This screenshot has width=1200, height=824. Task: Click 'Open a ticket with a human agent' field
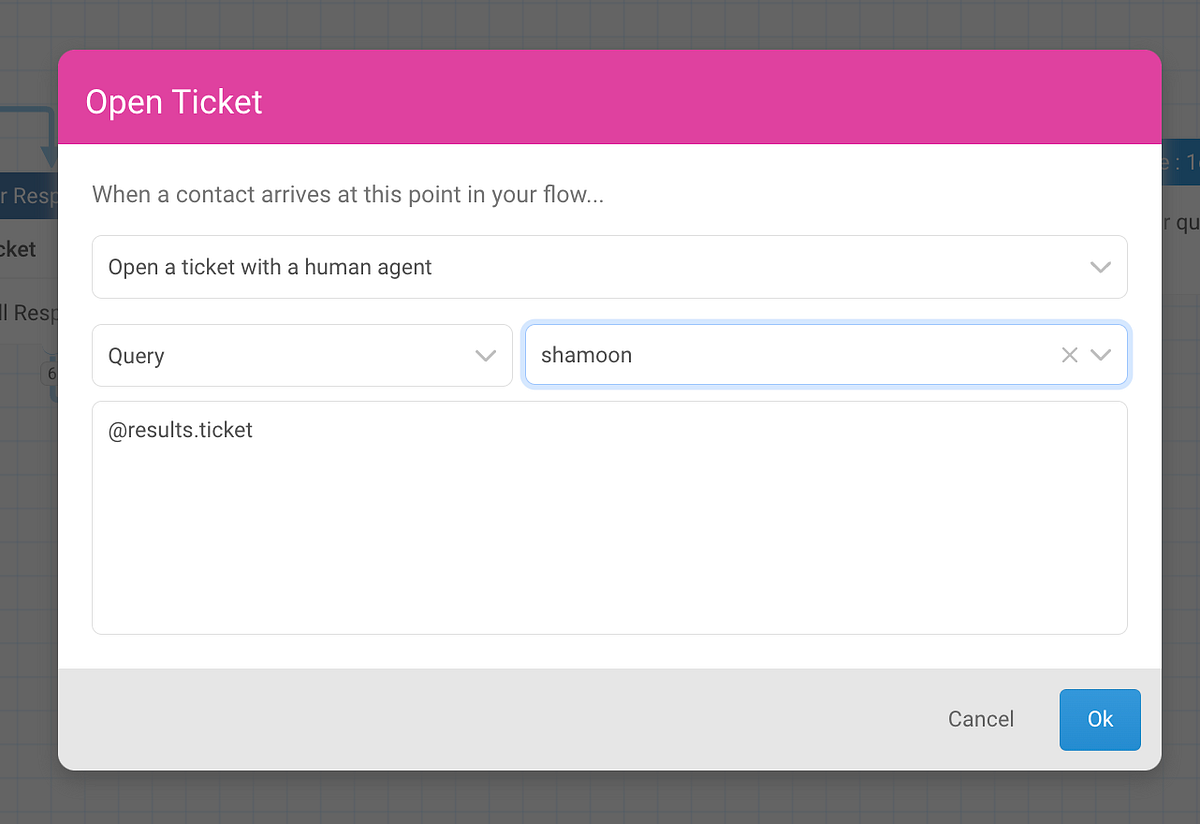tap(400, 267)
